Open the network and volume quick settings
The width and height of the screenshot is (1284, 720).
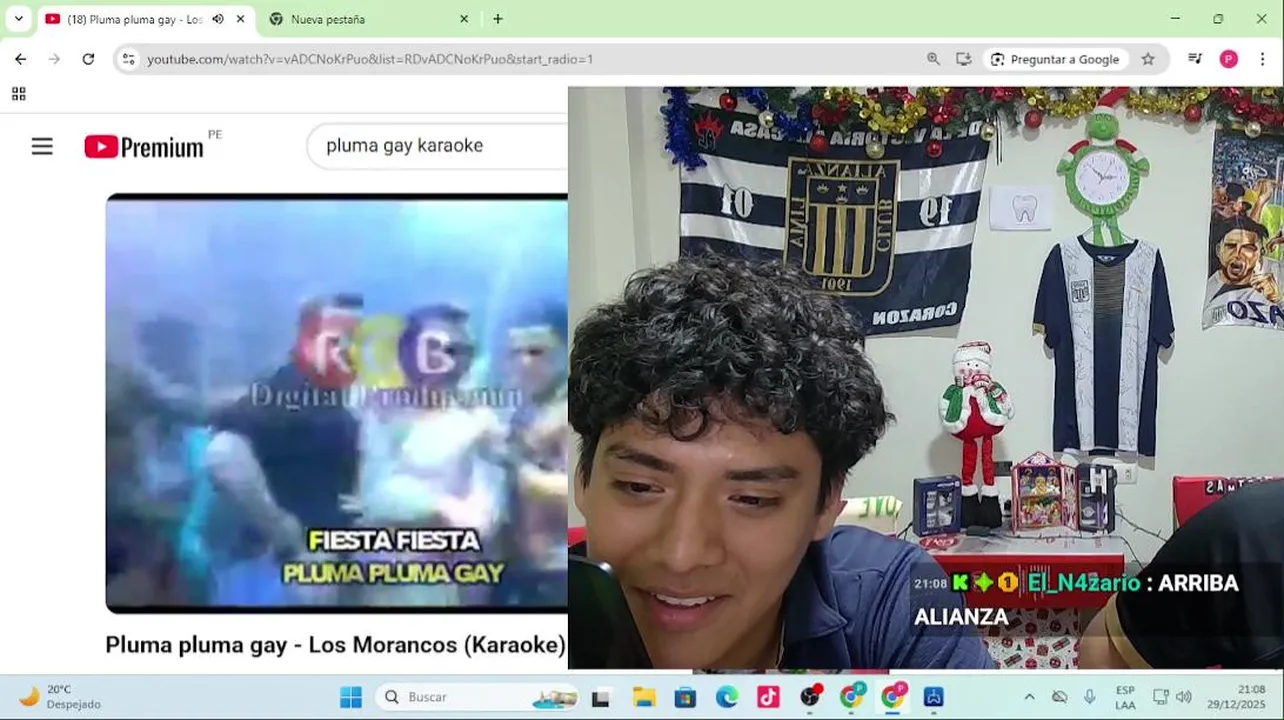(1172, 697)
